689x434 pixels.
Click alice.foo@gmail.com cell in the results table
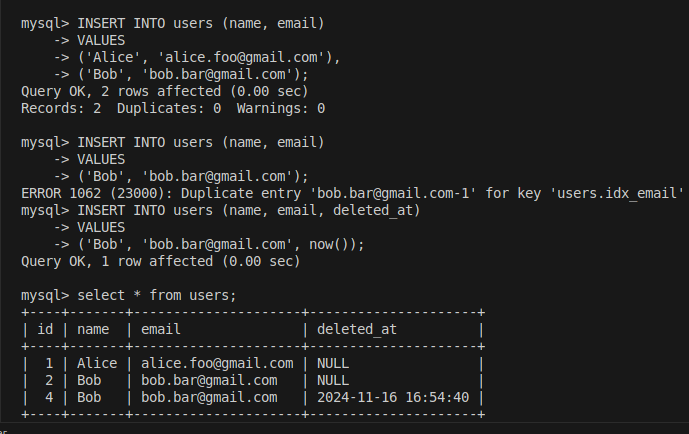point(216,364)
